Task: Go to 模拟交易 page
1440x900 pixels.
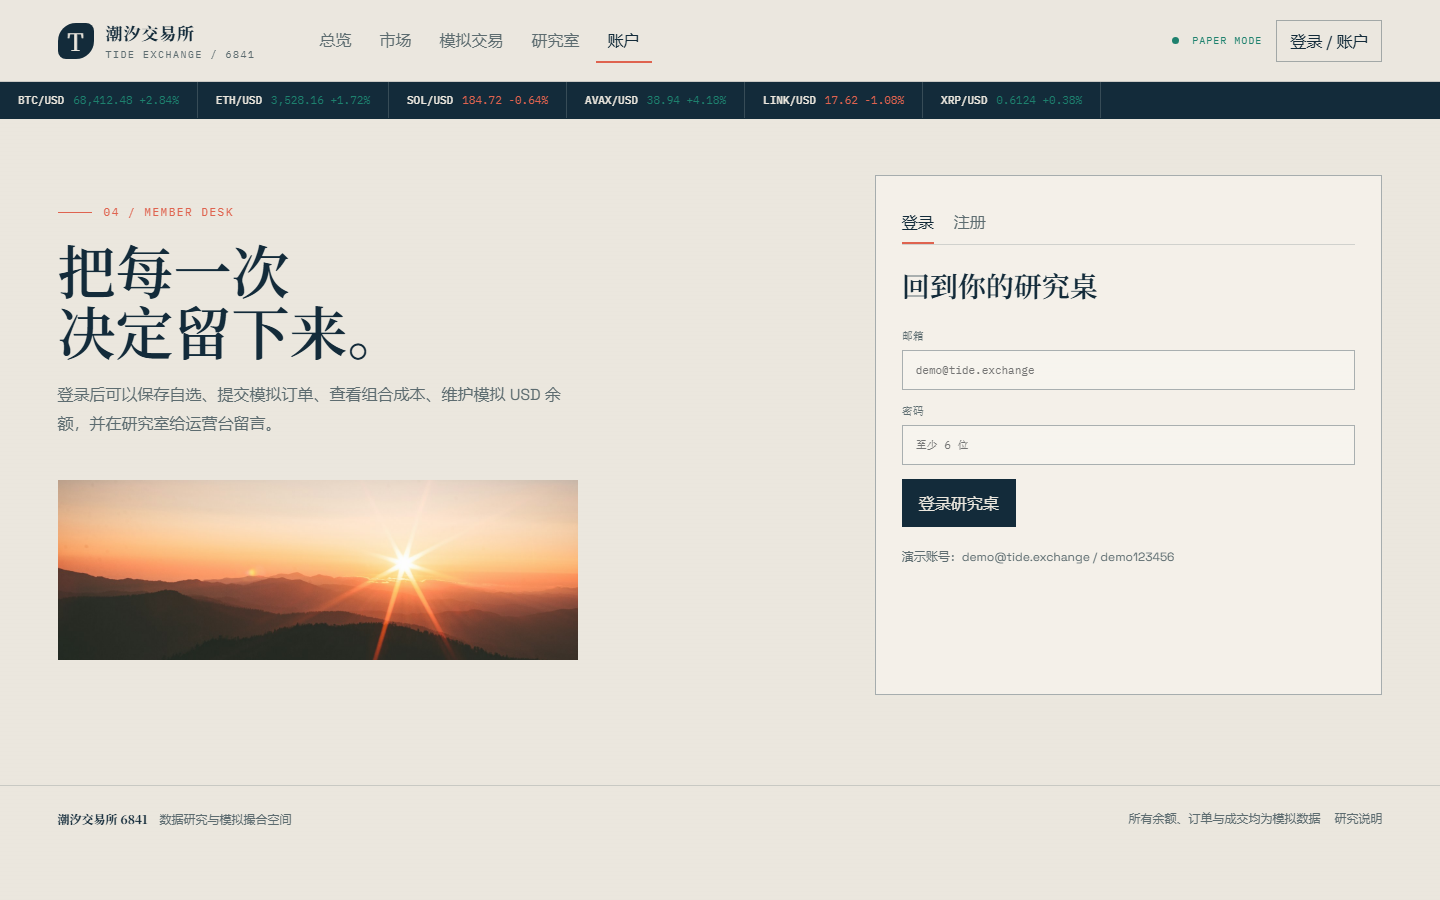Action: point(471,41)
